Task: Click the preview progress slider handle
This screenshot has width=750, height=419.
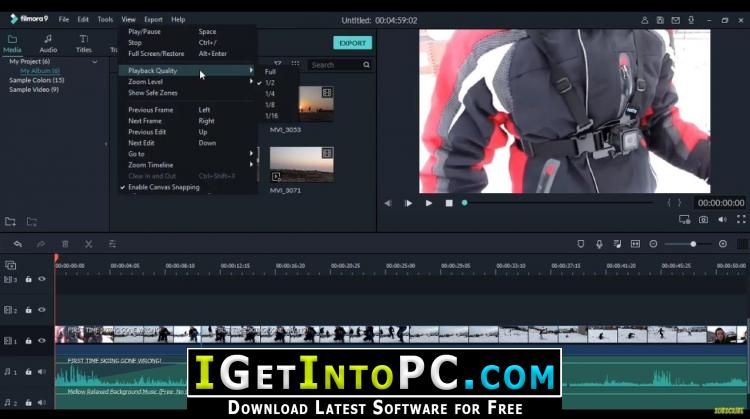Action: coord(464,203)
